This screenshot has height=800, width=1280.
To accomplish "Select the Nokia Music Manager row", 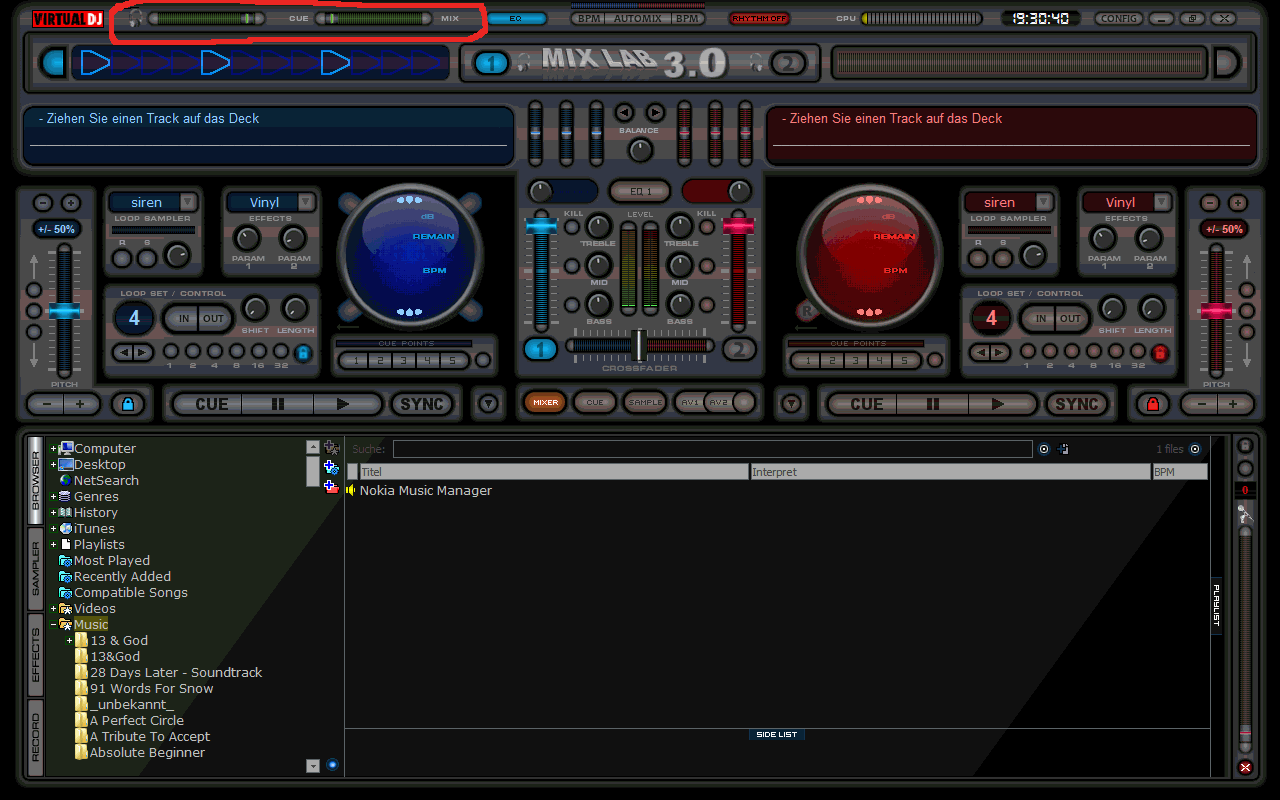I will [776, 490].
